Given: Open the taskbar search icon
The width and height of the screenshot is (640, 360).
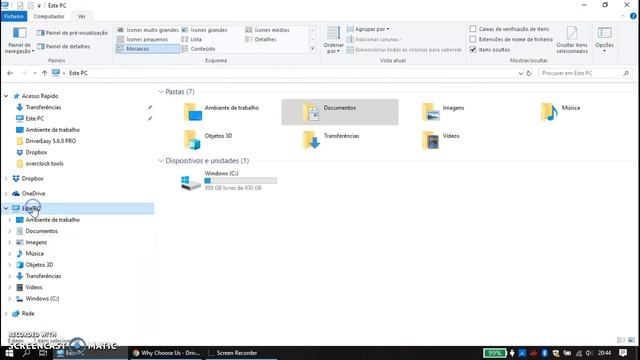Looking at the screenshot, I should click(x=27, y=353).
